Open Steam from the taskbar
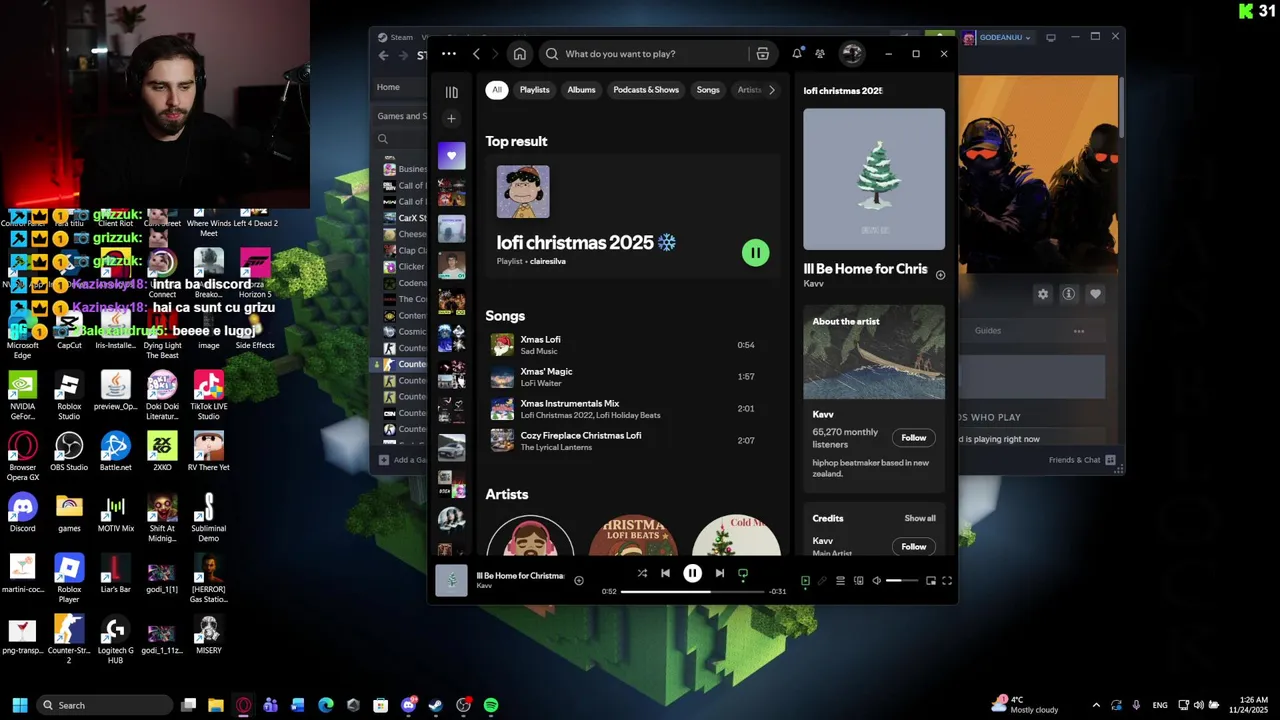Screen dimensions: 1280x720 click(436, 705)
